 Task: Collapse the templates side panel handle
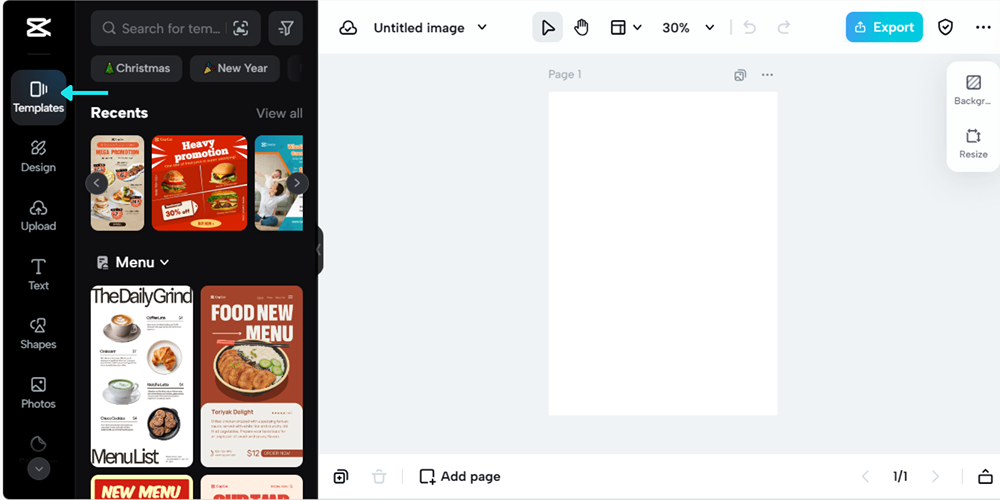click(x=318, y=250)
